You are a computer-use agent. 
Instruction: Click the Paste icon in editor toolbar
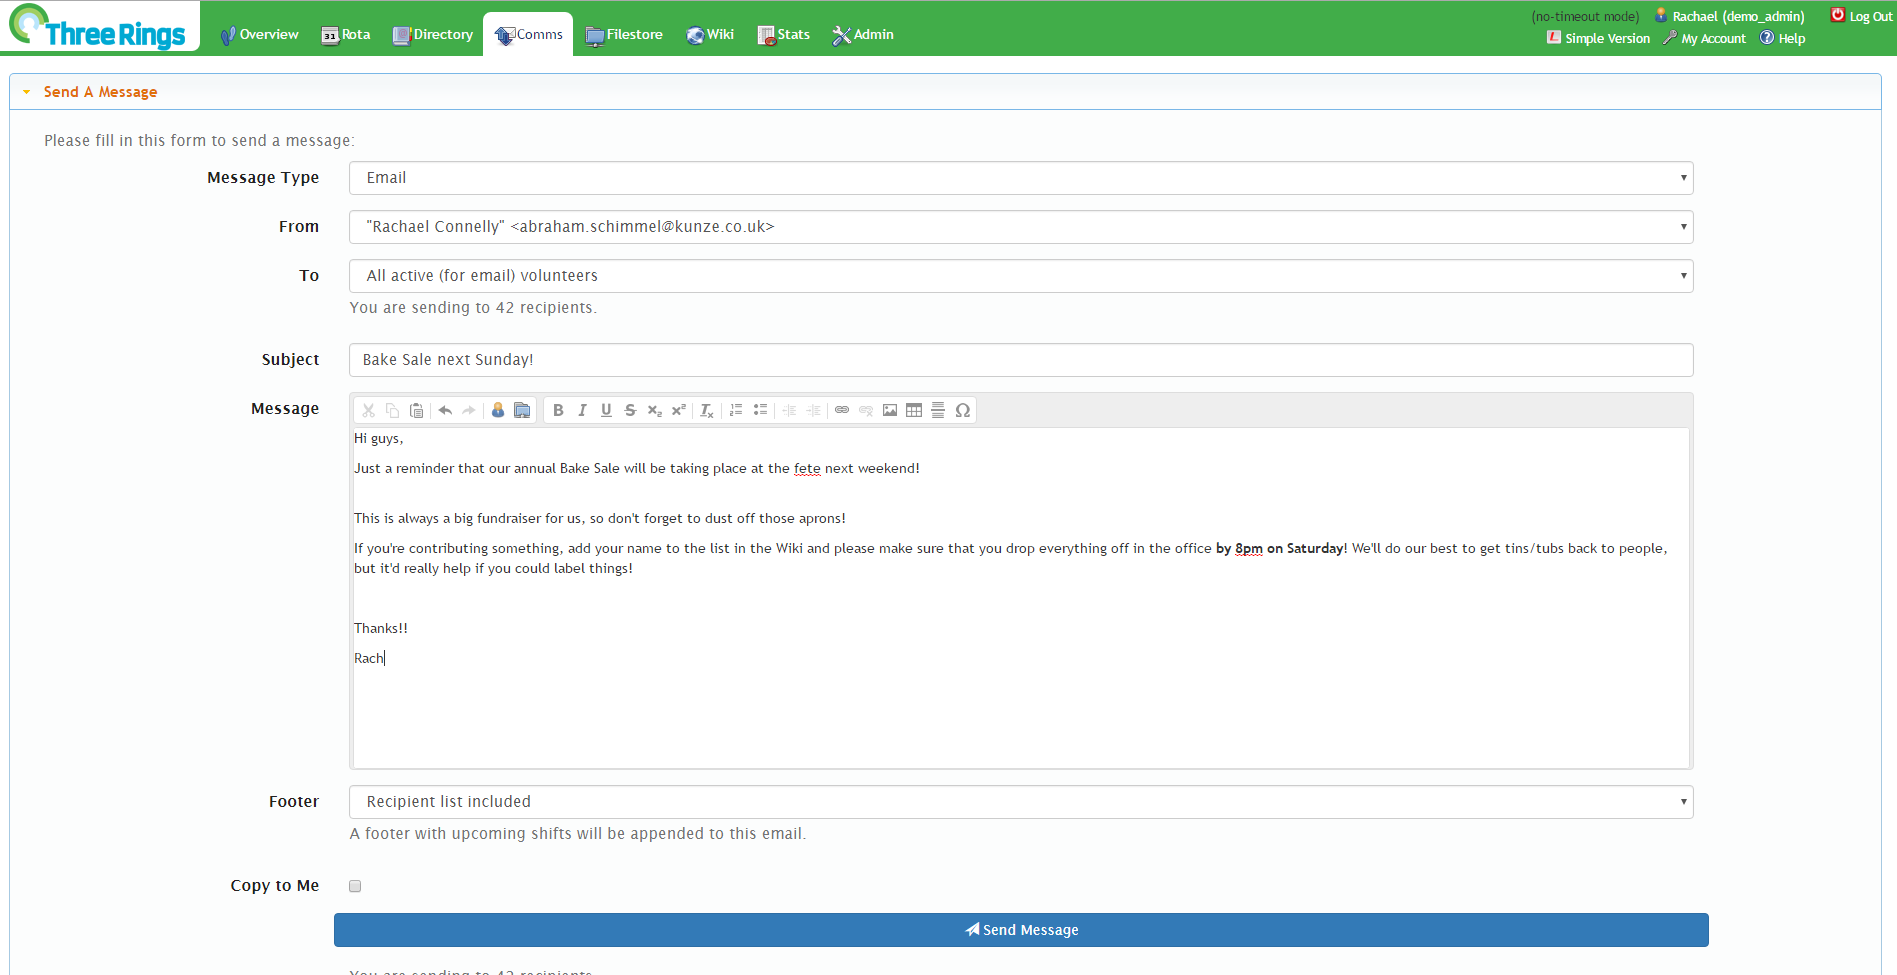(417, 410)
